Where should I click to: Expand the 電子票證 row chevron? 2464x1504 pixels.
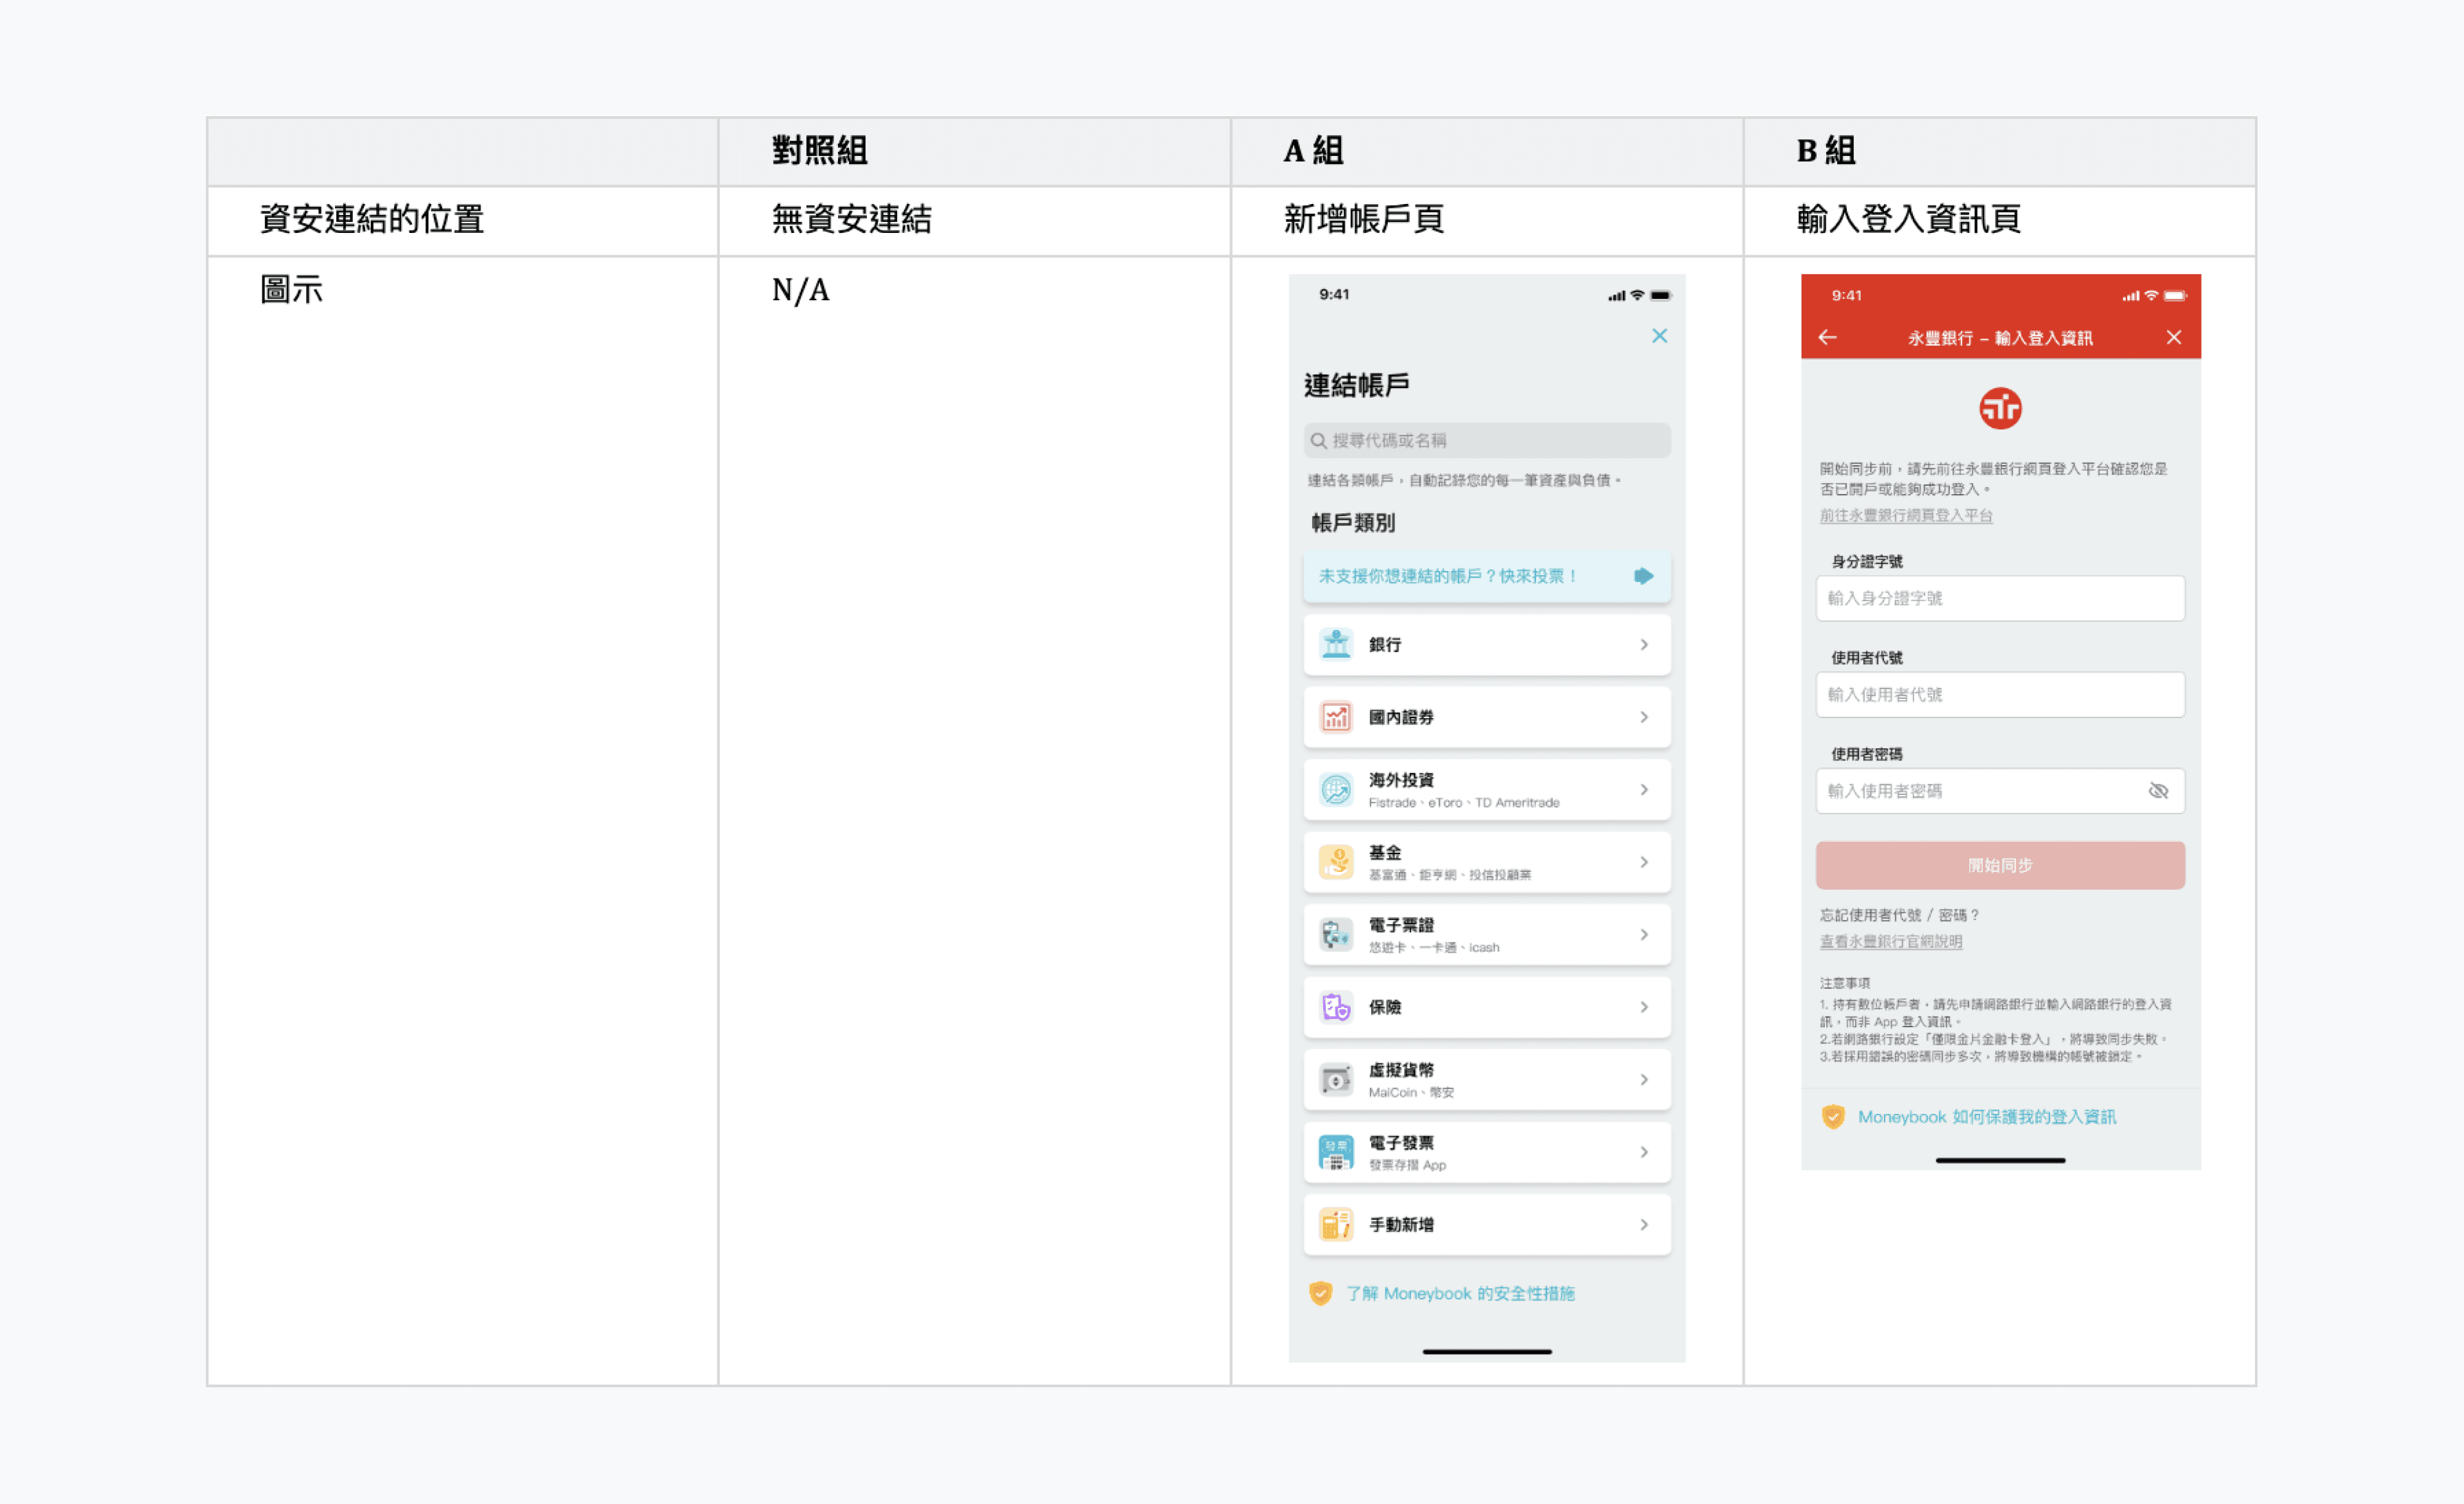[x=1644, y=934]
